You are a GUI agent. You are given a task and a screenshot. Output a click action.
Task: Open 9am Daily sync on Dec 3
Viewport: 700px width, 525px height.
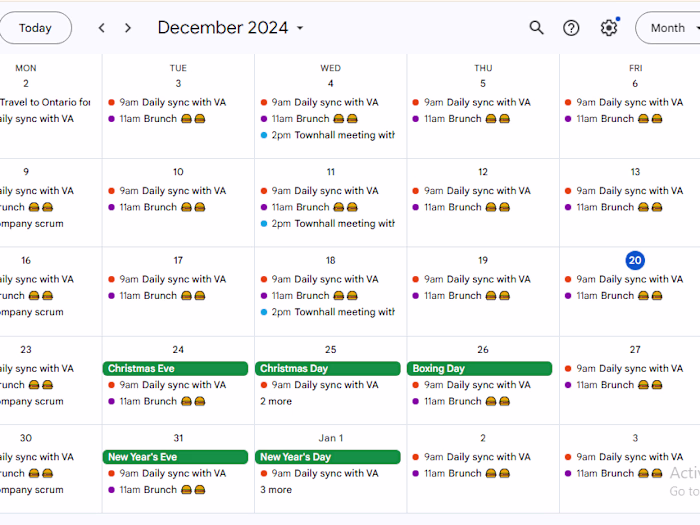[x=167, y=102]
